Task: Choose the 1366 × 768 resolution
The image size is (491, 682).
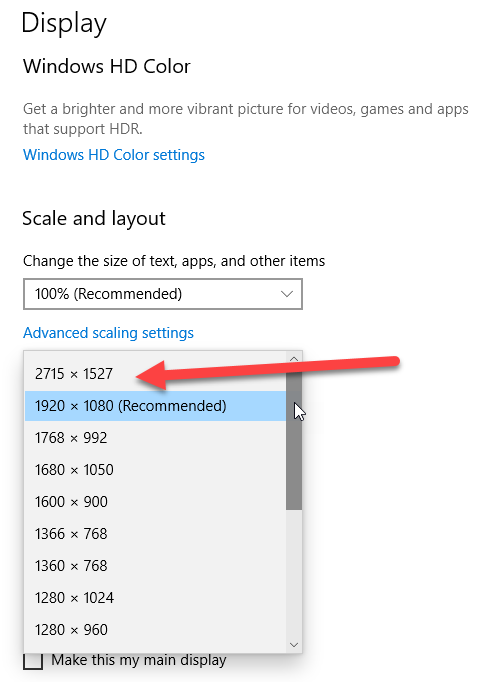Action: click(155, 534)
